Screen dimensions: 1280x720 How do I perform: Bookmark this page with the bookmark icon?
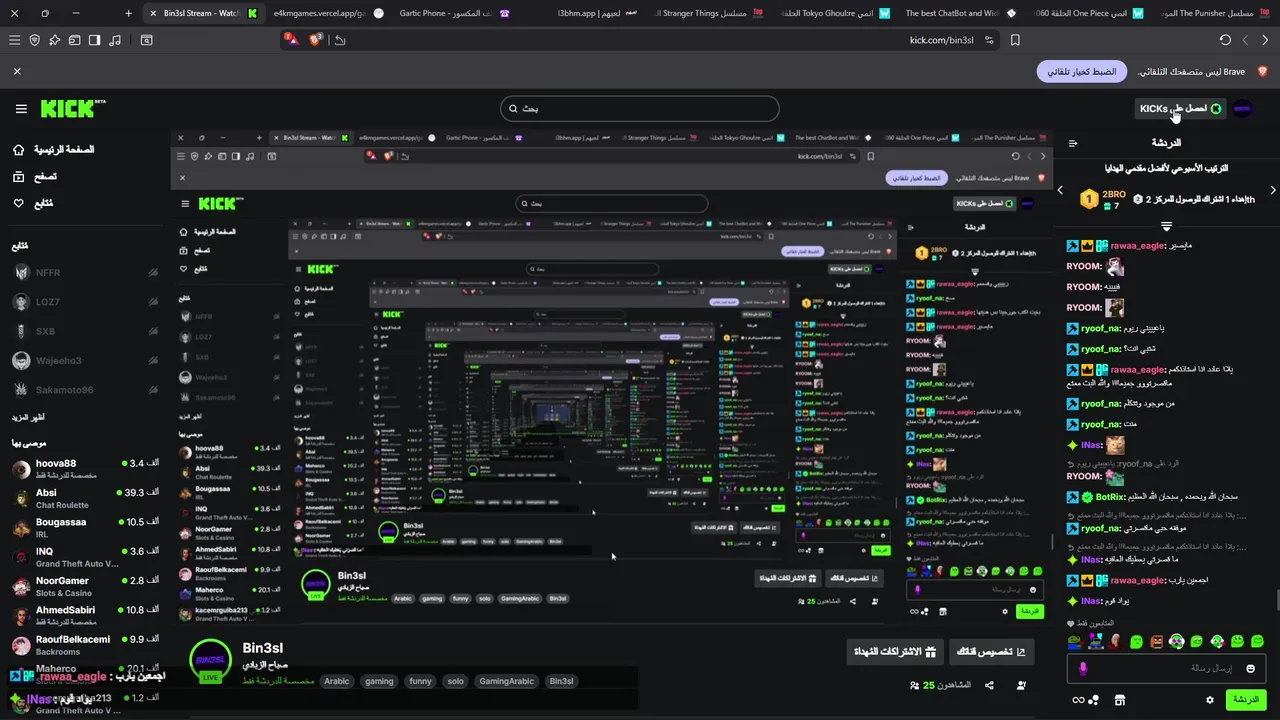(x=1015, y=40)
